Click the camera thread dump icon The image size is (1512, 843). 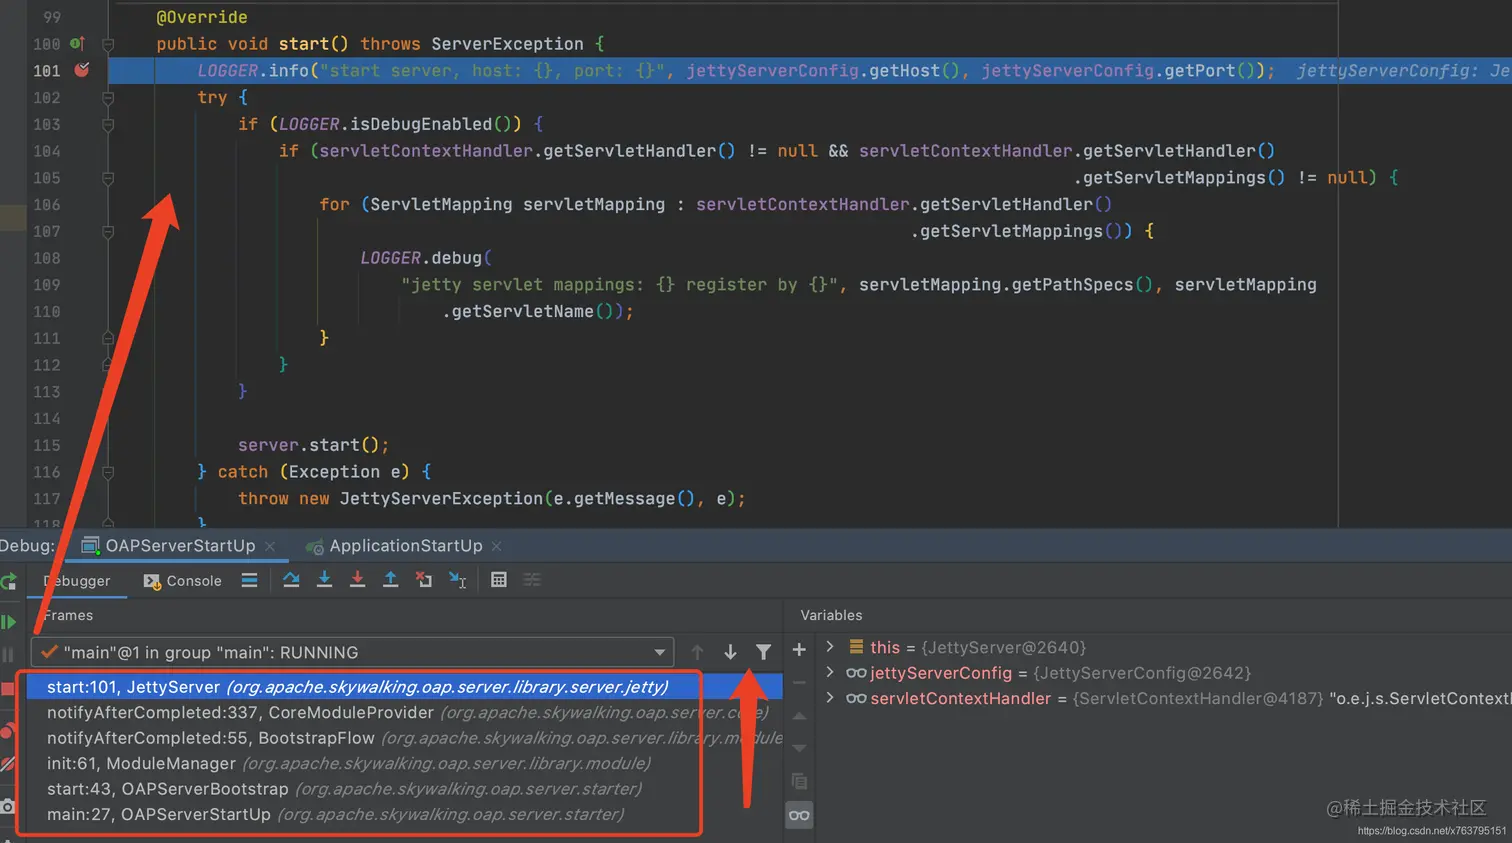coord(7,806)
